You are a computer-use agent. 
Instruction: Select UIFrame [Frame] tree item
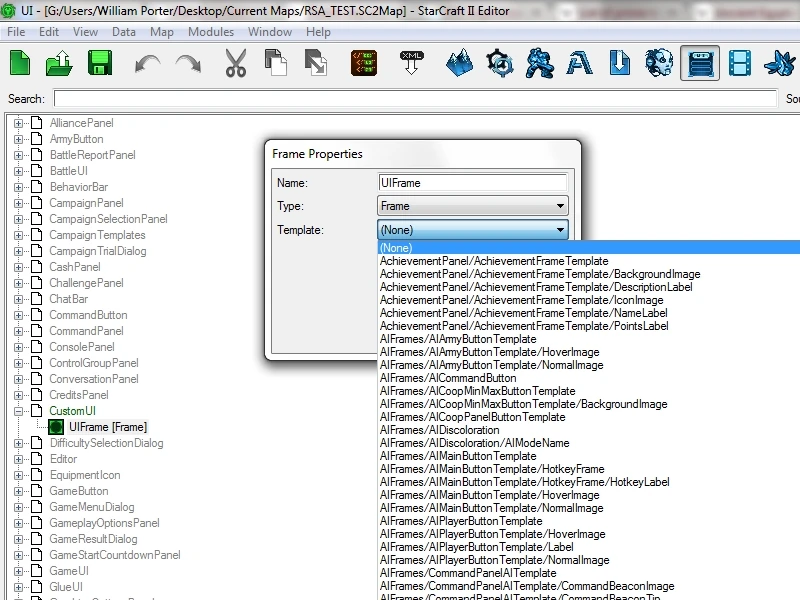pyautogui.click(x=108, y=427)
